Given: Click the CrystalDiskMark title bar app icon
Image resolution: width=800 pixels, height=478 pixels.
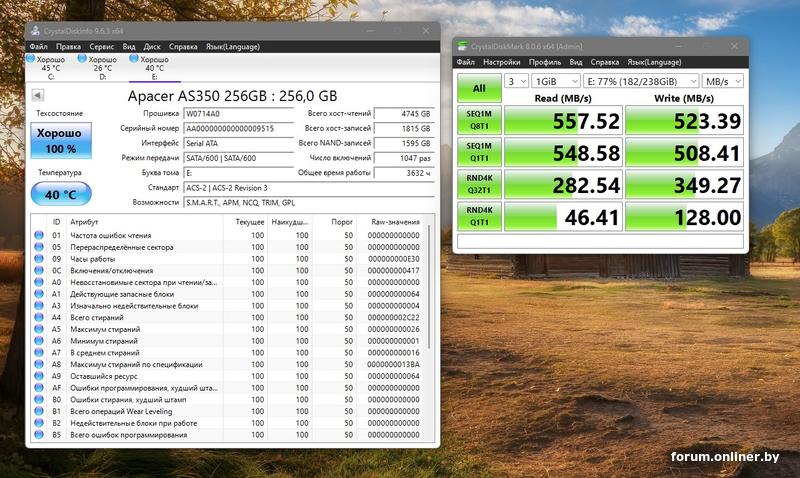Looking at the screenshot, I should pyautogui.click(x=462, y=46).
